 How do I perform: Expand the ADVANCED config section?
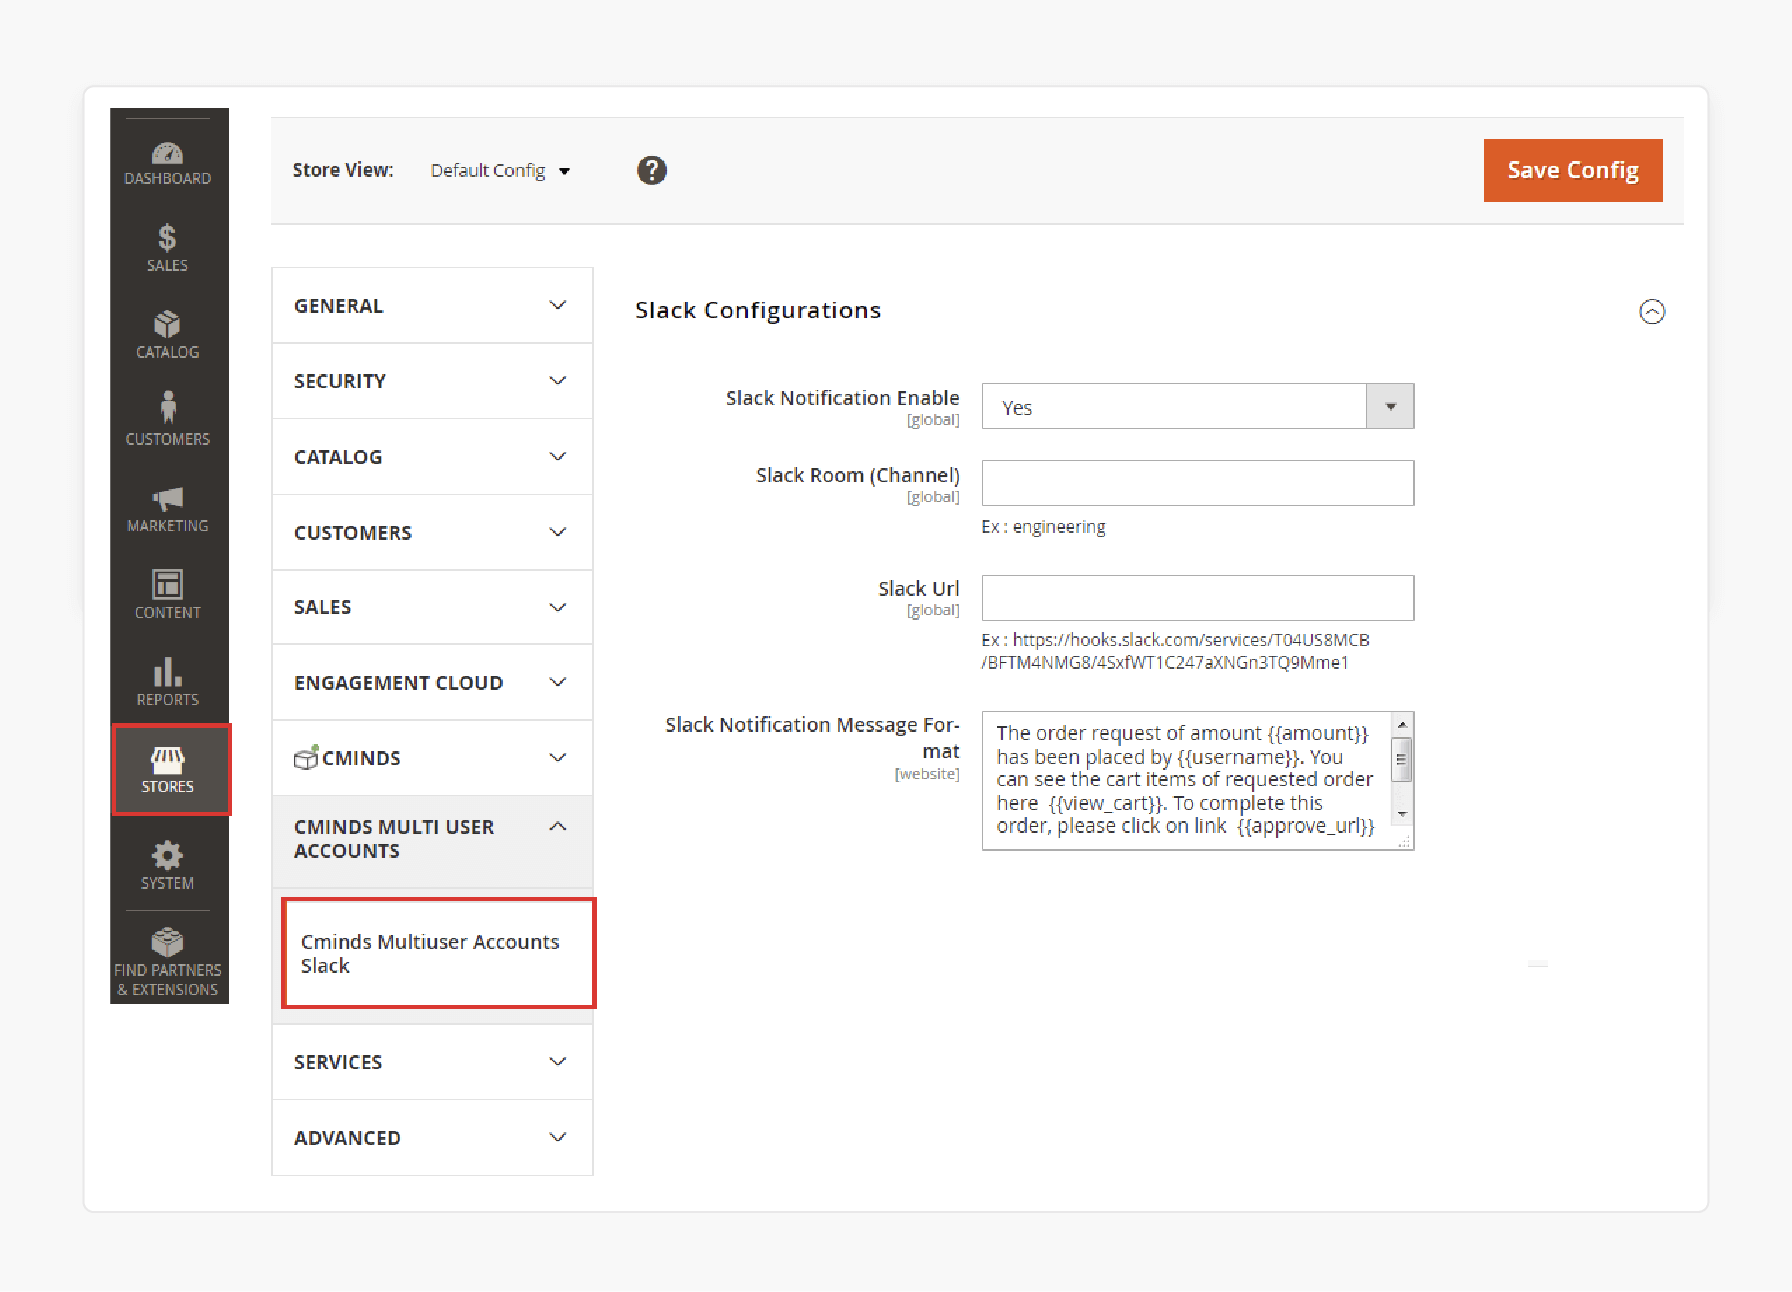click(x=433, y=1138)
